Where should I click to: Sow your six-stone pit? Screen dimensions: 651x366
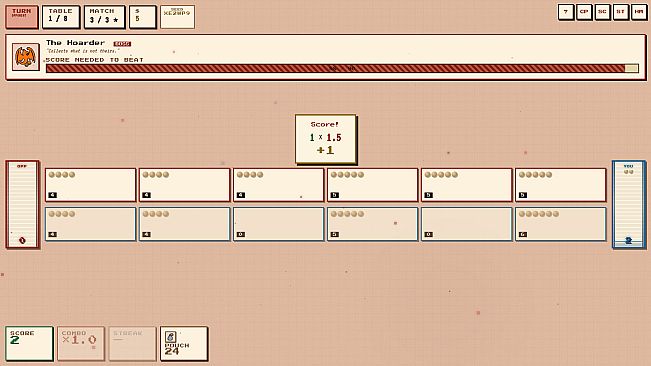coord(560,224)
